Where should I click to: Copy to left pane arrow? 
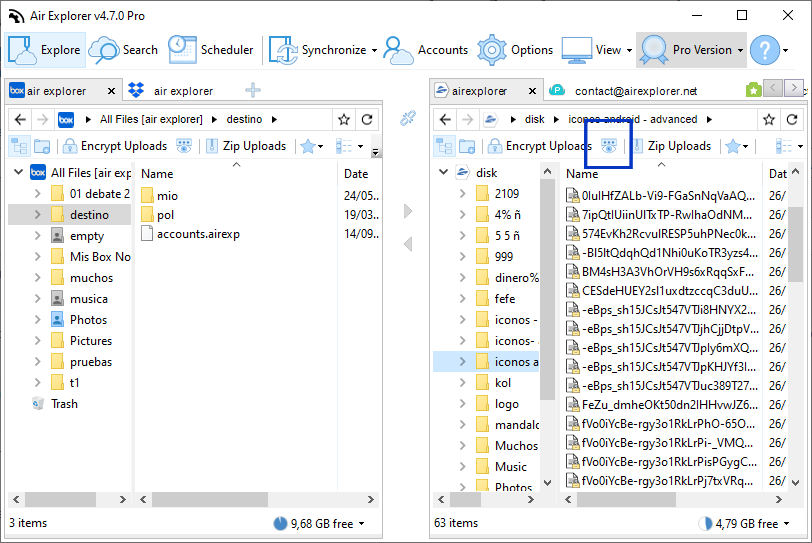(408, 244)
